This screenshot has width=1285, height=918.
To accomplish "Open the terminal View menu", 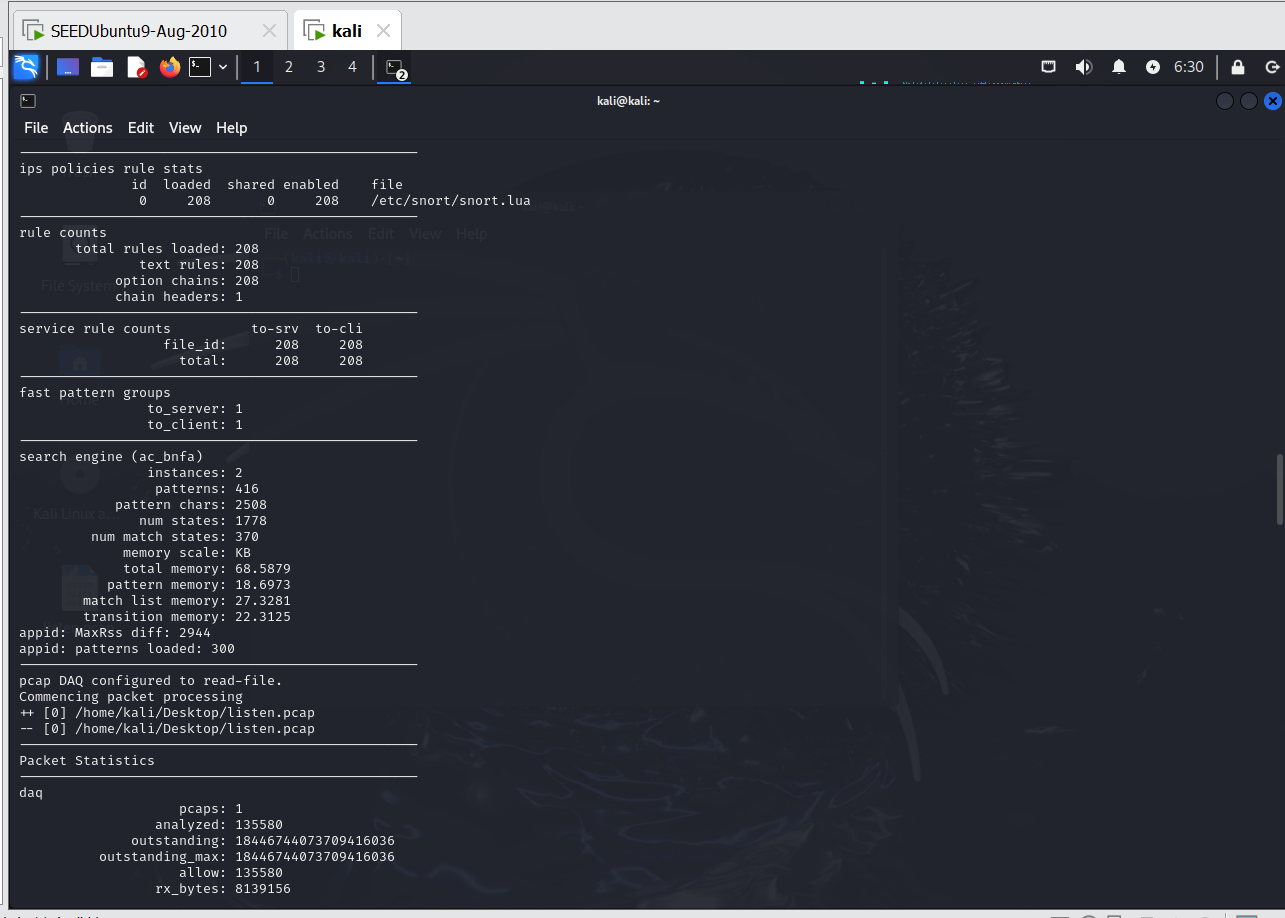I will coord(185,128).
